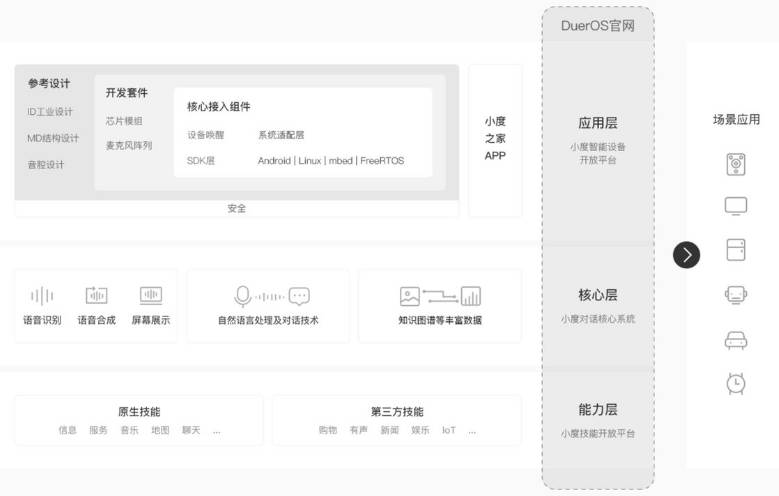Click SDK层 label
The image size is (779, 496).
tap(201, 161)
